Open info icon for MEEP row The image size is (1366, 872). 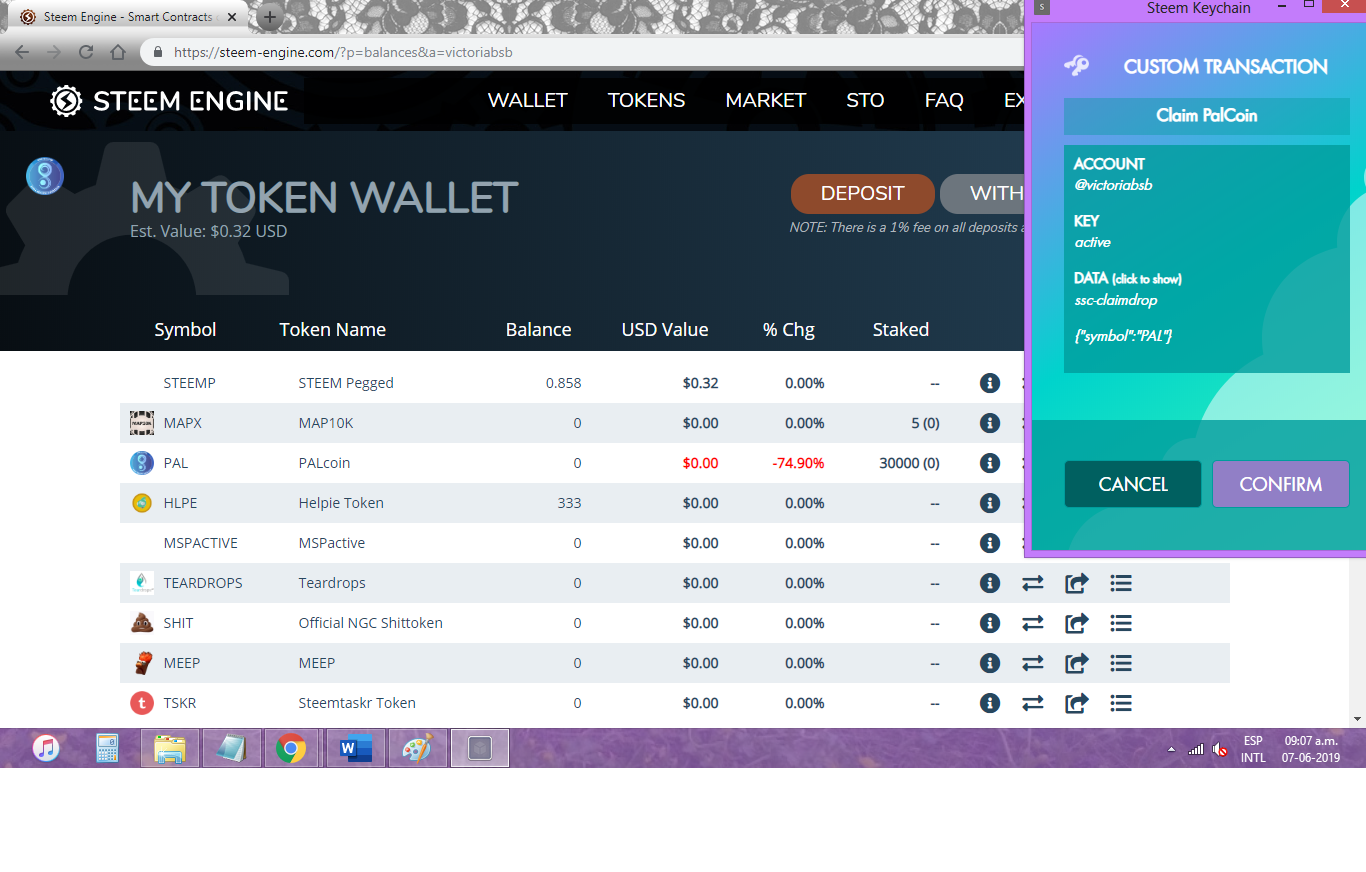coord(990,663)
